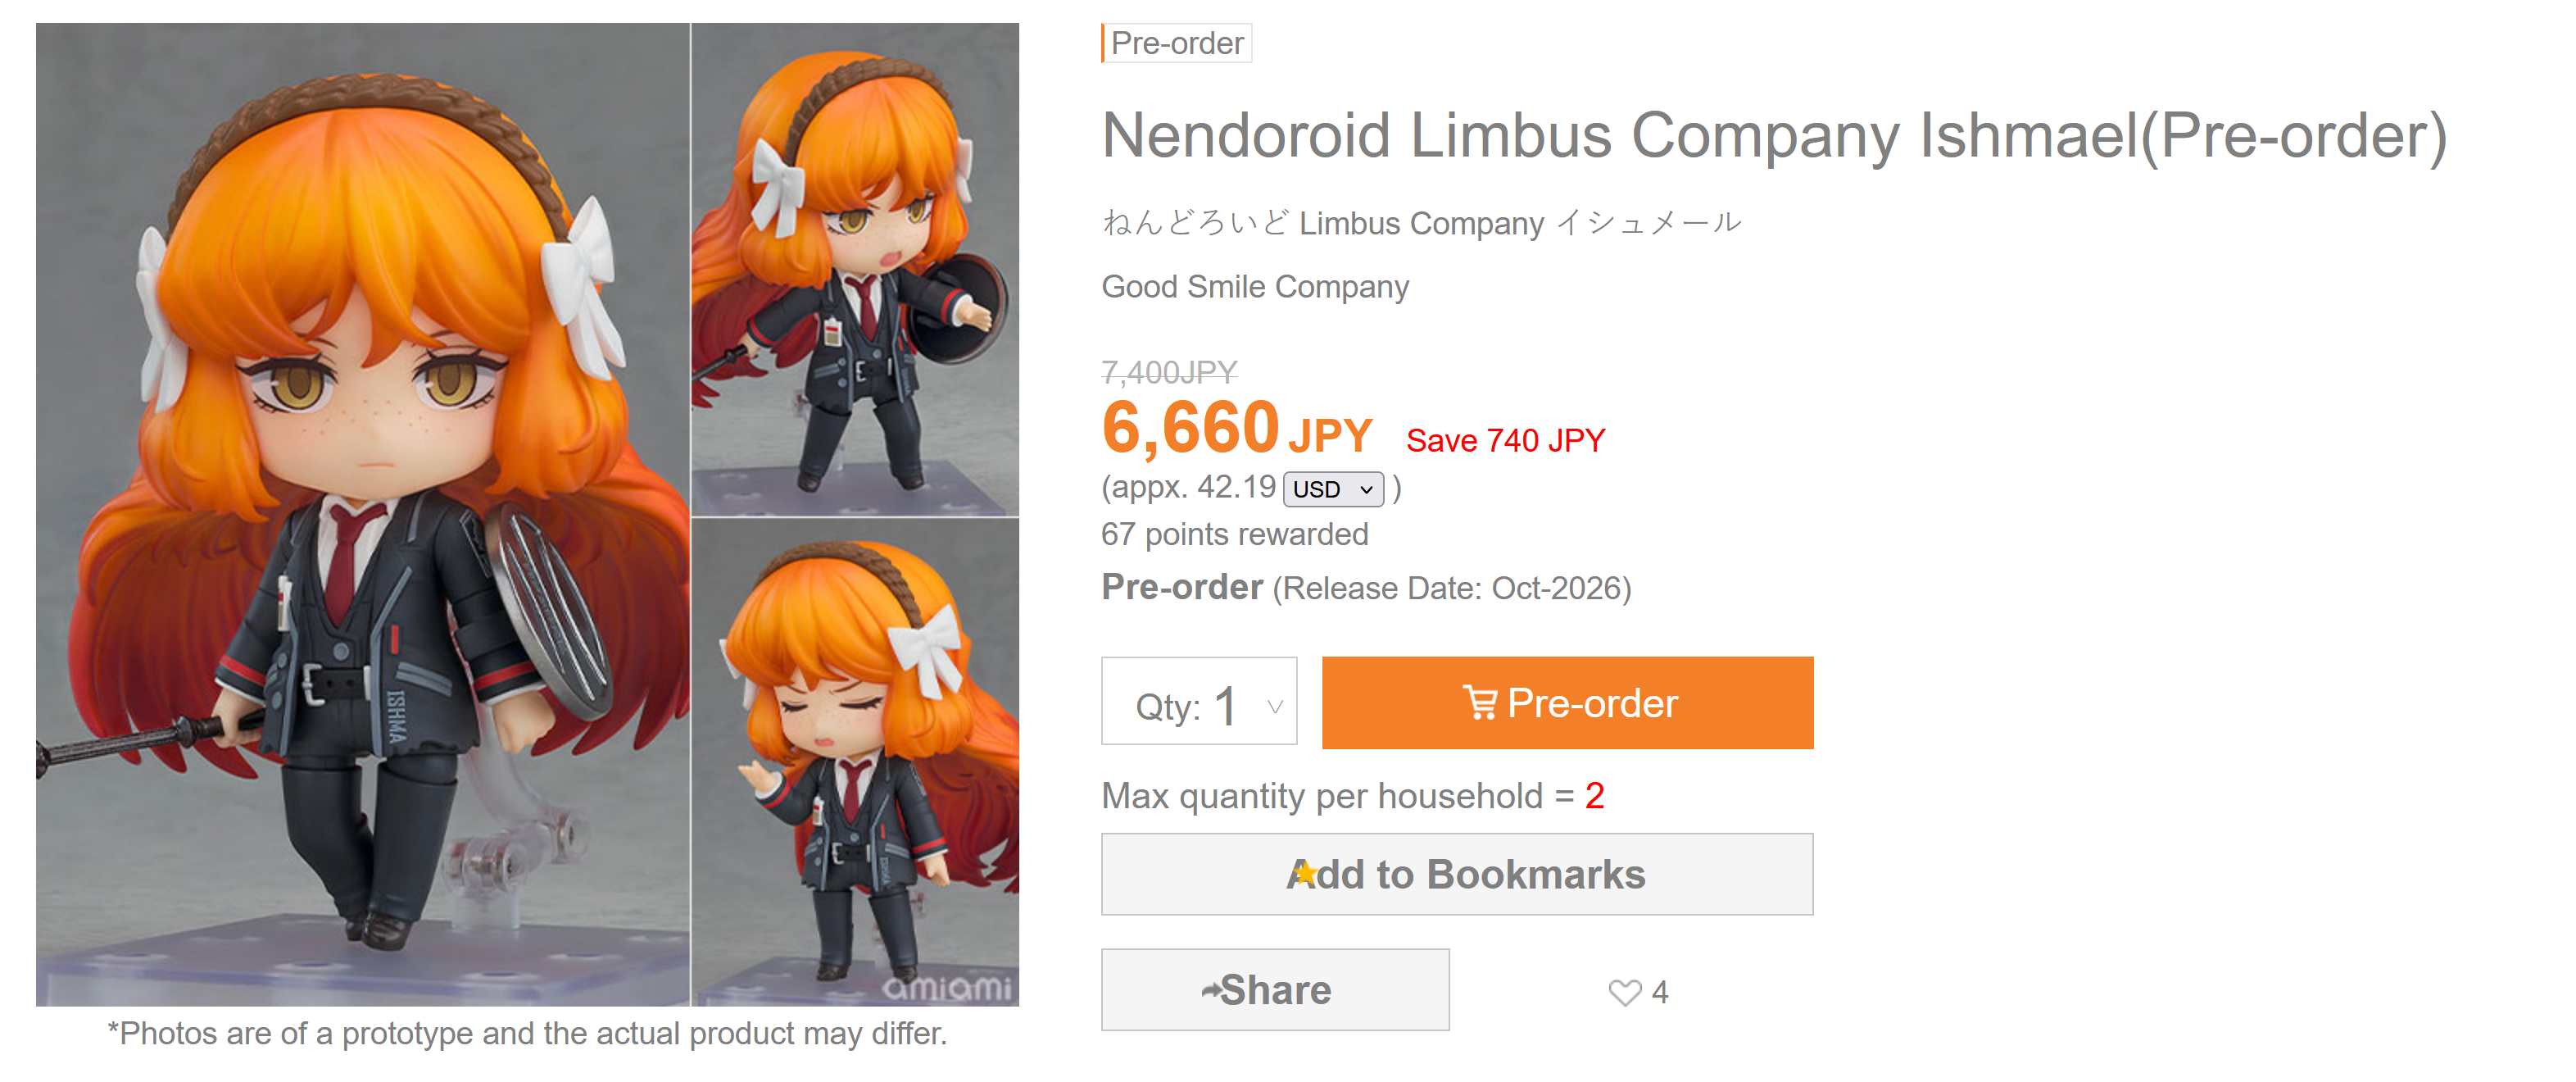Click the quantity dropdown chevron arrow

point(1275,706)
